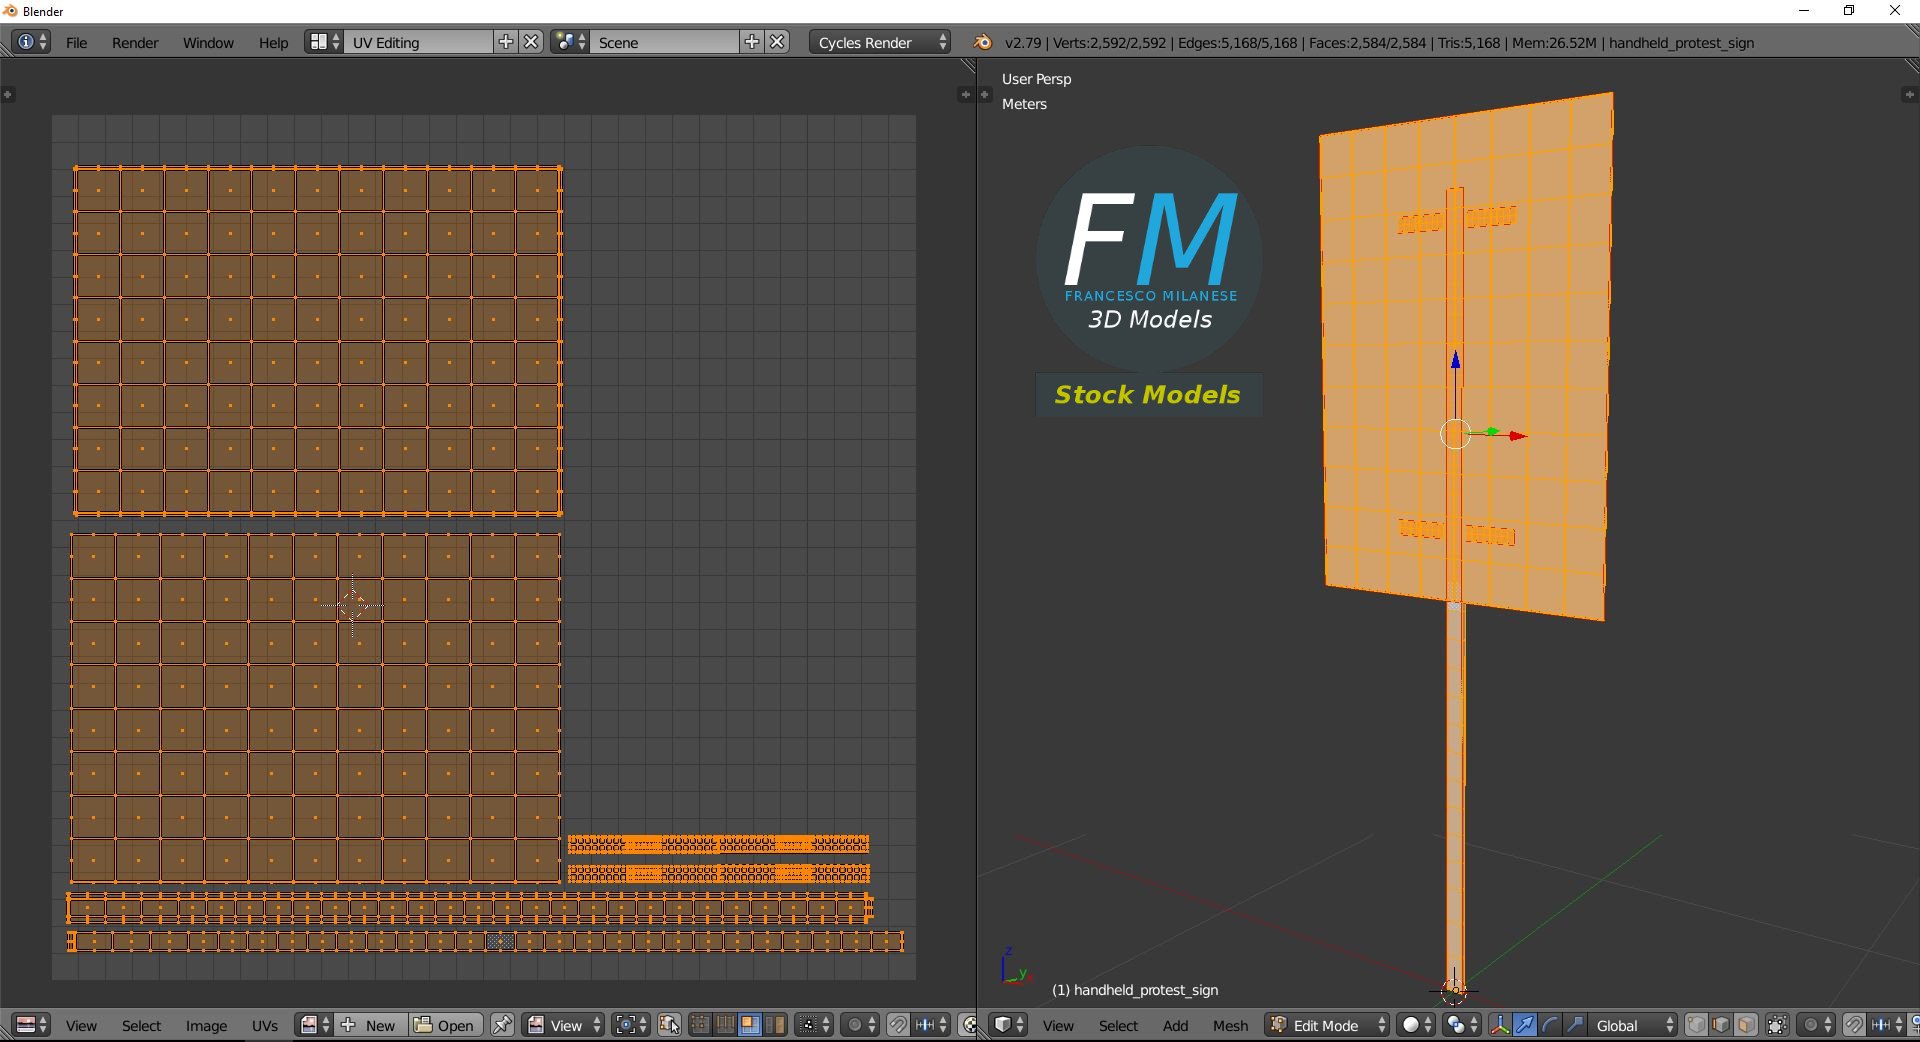Screen dimensions: 1920x1042
Task: Select the translate manipulator arrow
Action: [1524, 1025]
